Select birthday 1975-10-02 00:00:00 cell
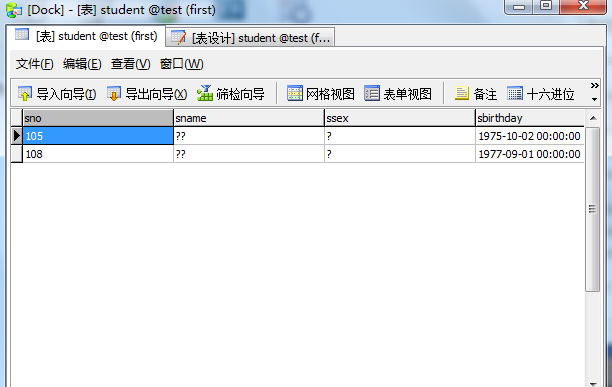Image resolution: width=612 pixels, height=387 pixels. [x=530, y=136]
